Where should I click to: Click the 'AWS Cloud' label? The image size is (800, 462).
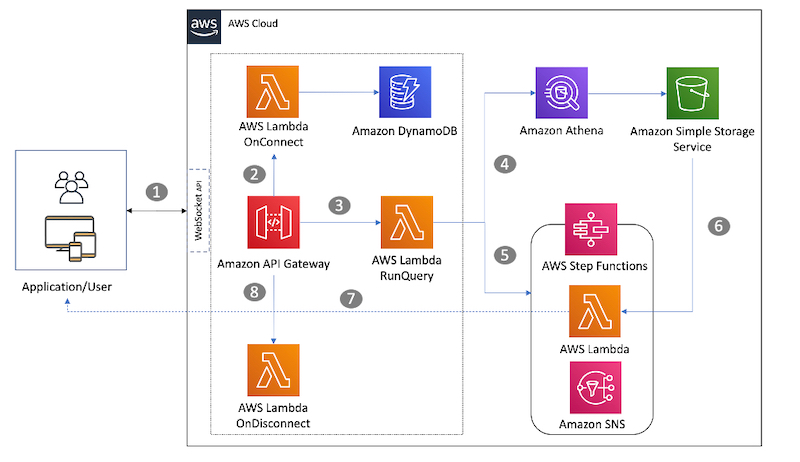(x=253, y=23)
